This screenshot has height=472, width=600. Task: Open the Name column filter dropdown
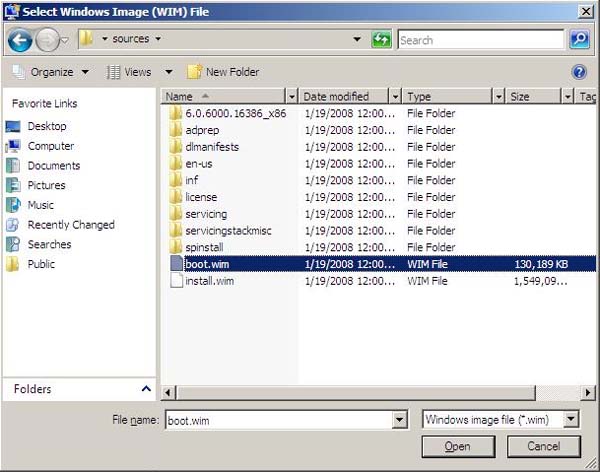pyautogui.click(x=292, y=96)
